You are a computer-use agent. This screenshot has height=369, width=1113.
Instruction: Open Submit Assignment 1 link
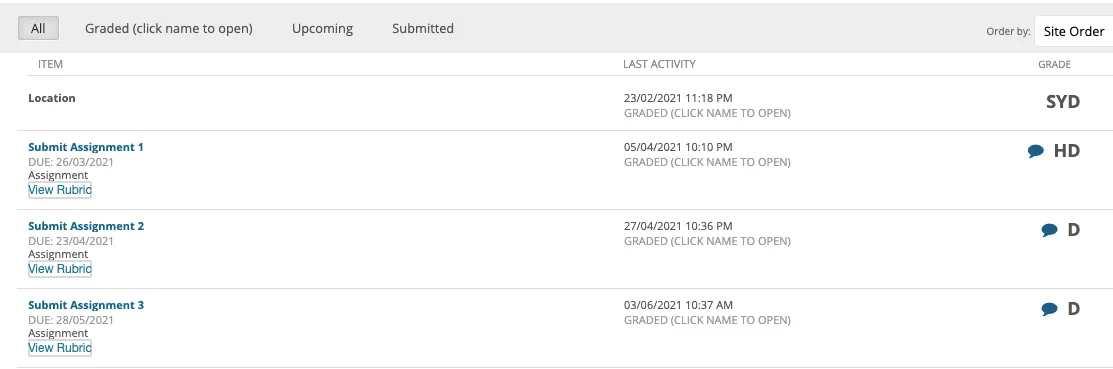tap(86, 147)
